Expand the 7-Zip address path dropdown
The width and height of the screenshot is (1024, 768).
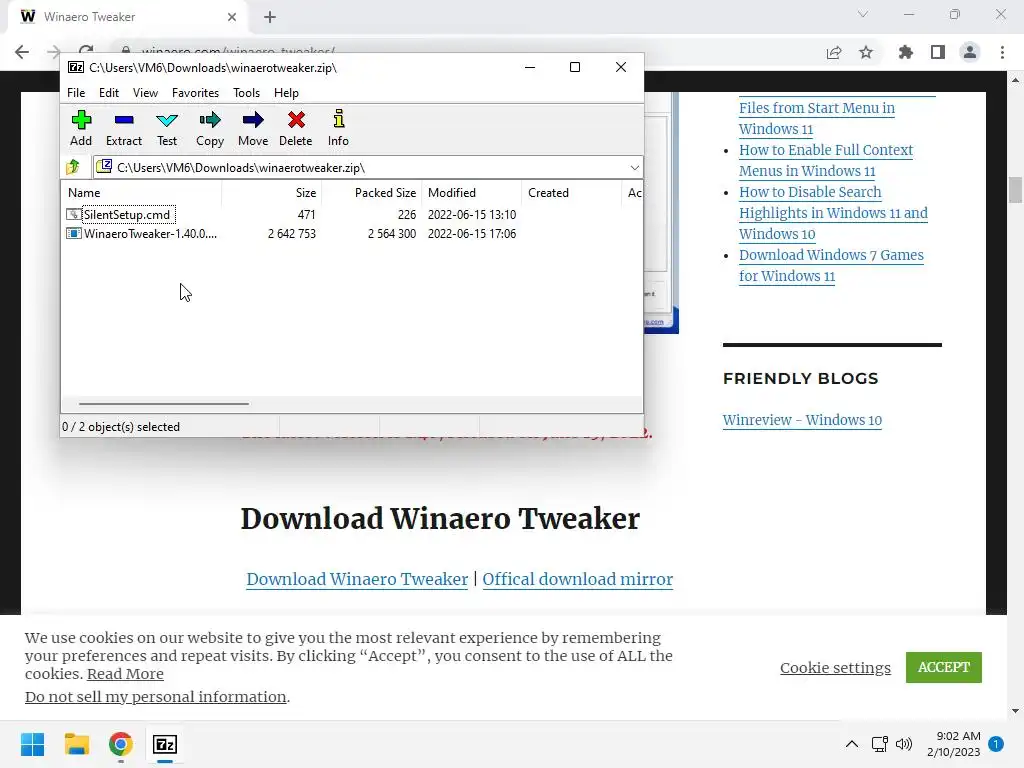pyautogui.click(x=634, y=168)
